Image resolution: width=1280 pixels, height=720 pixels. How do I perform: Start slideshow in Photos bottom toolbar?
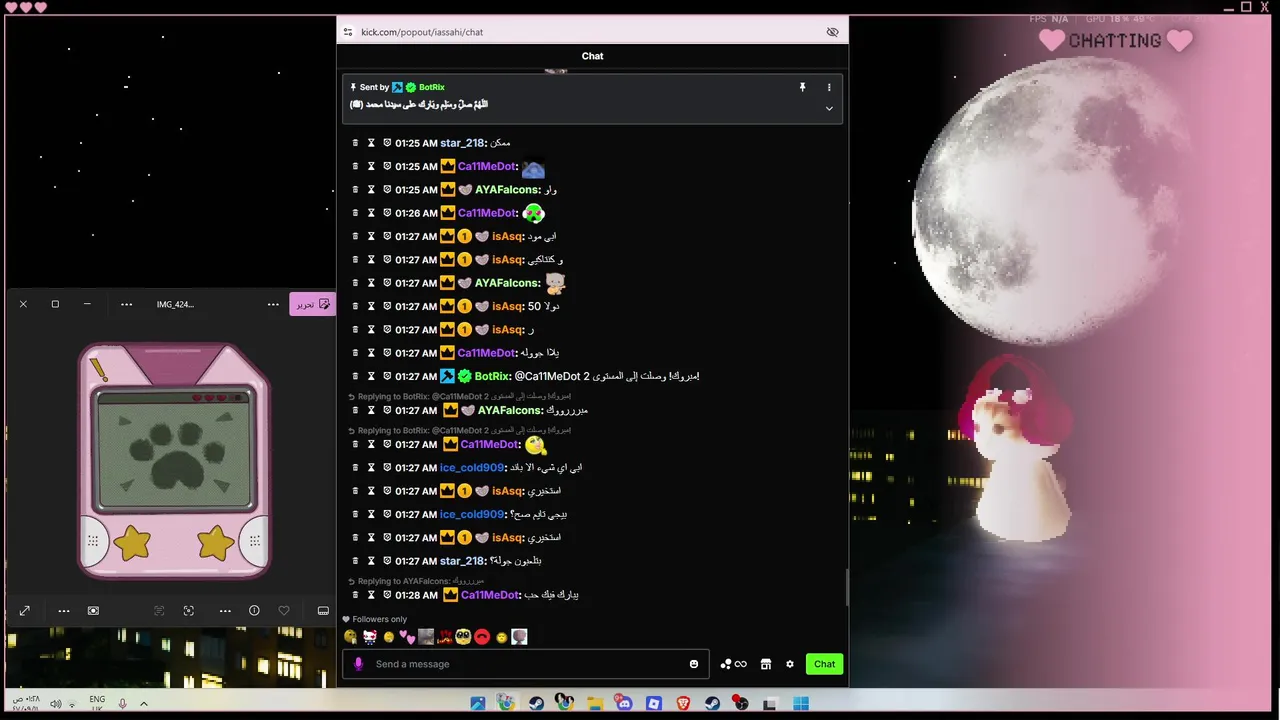[x=93, y=611]
